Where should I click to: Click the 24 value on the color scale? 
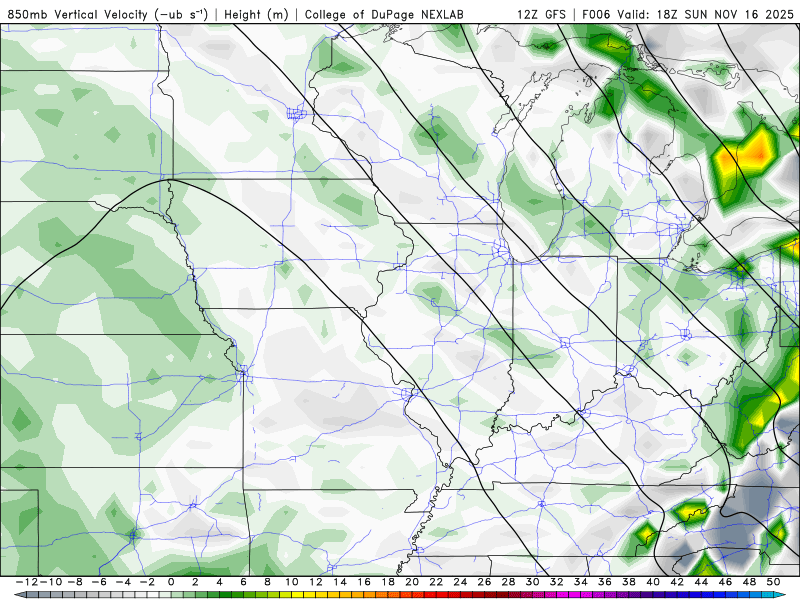460,582
